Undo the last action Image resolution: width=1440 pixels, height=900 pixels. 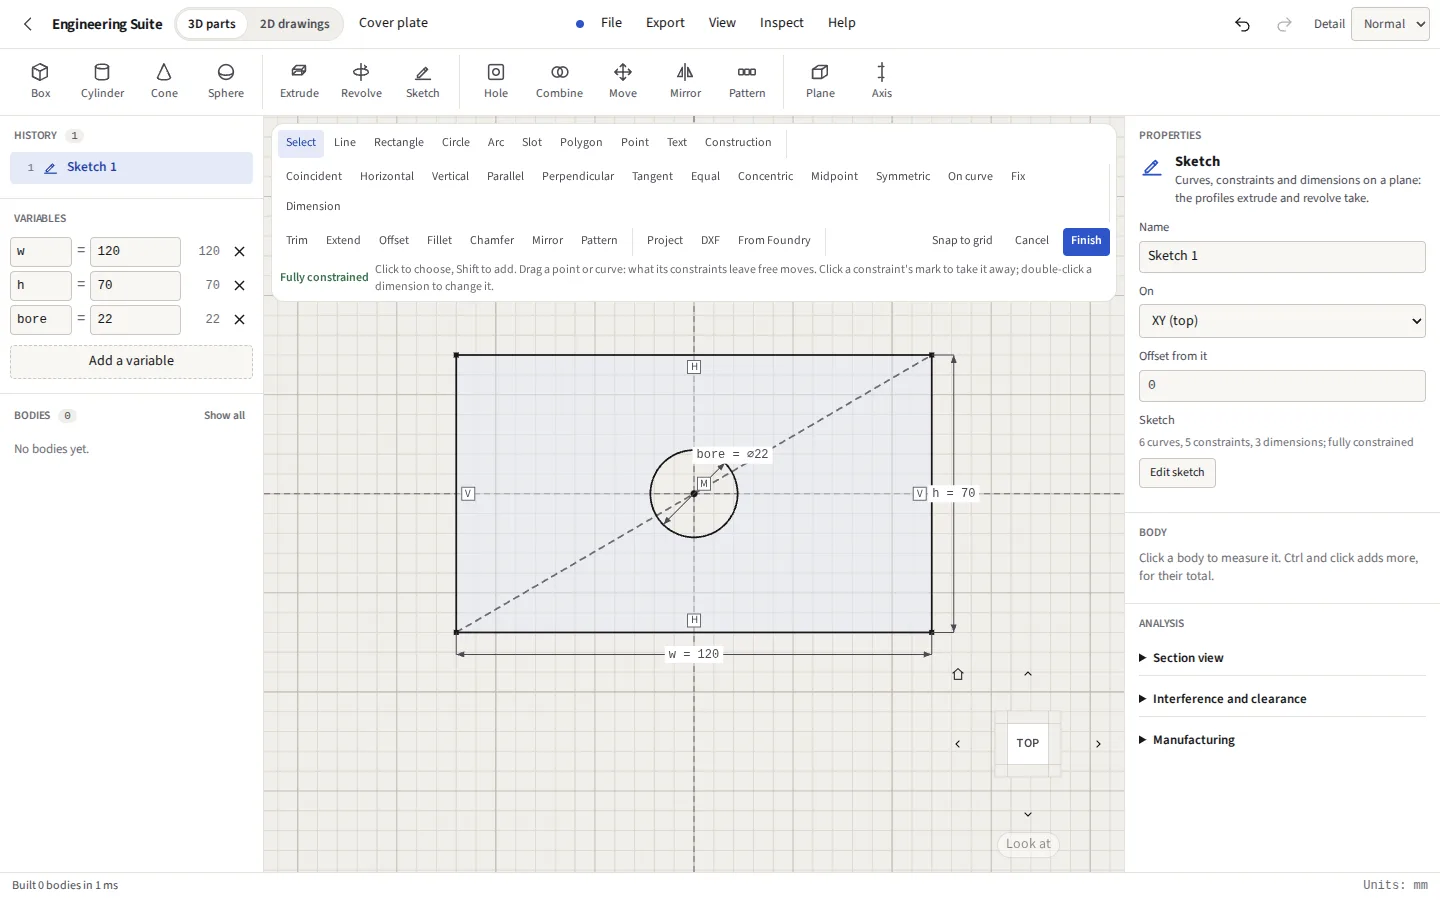pyautogui.click(x=1242, y=24)
